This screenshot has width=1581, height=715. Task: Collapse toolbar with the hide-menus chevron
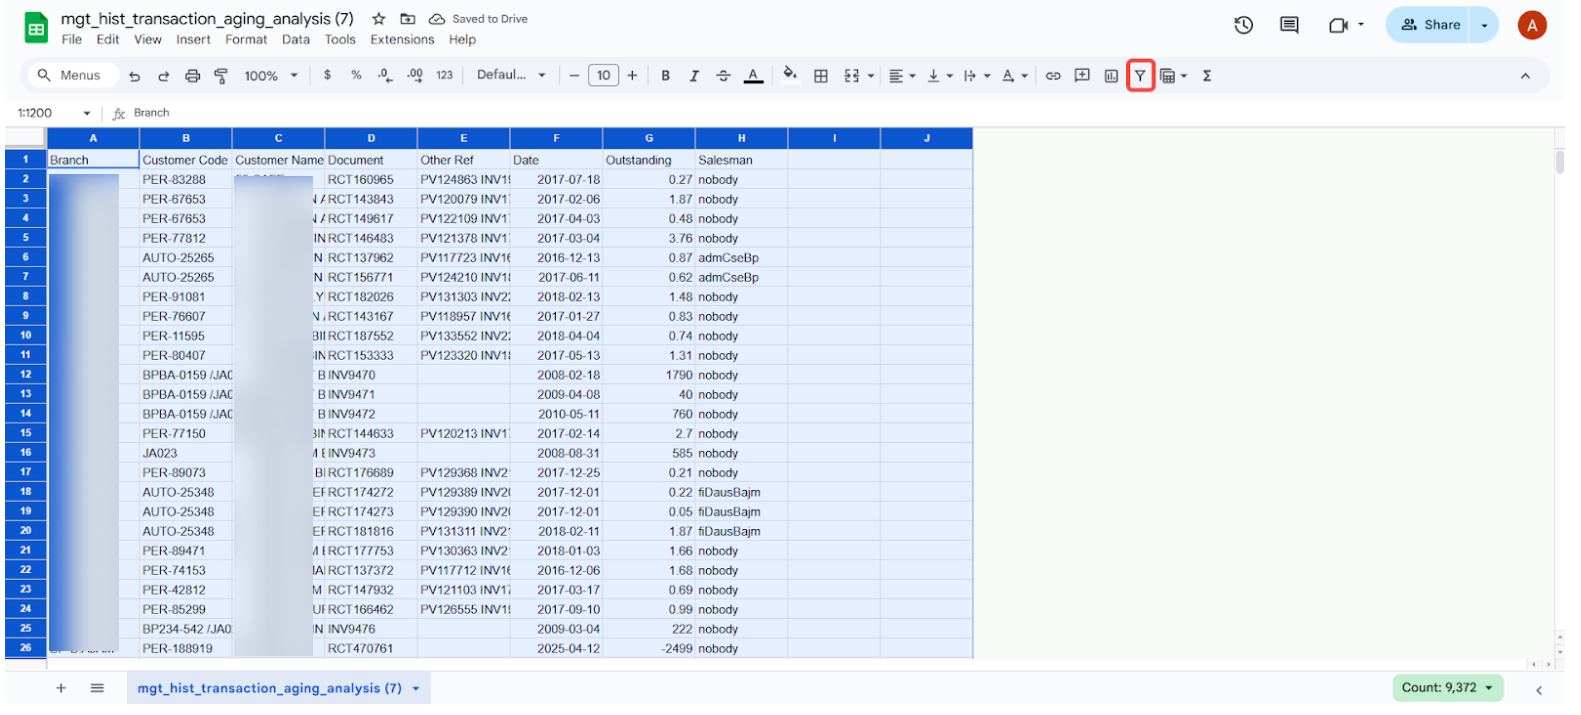coord(1525,76)
